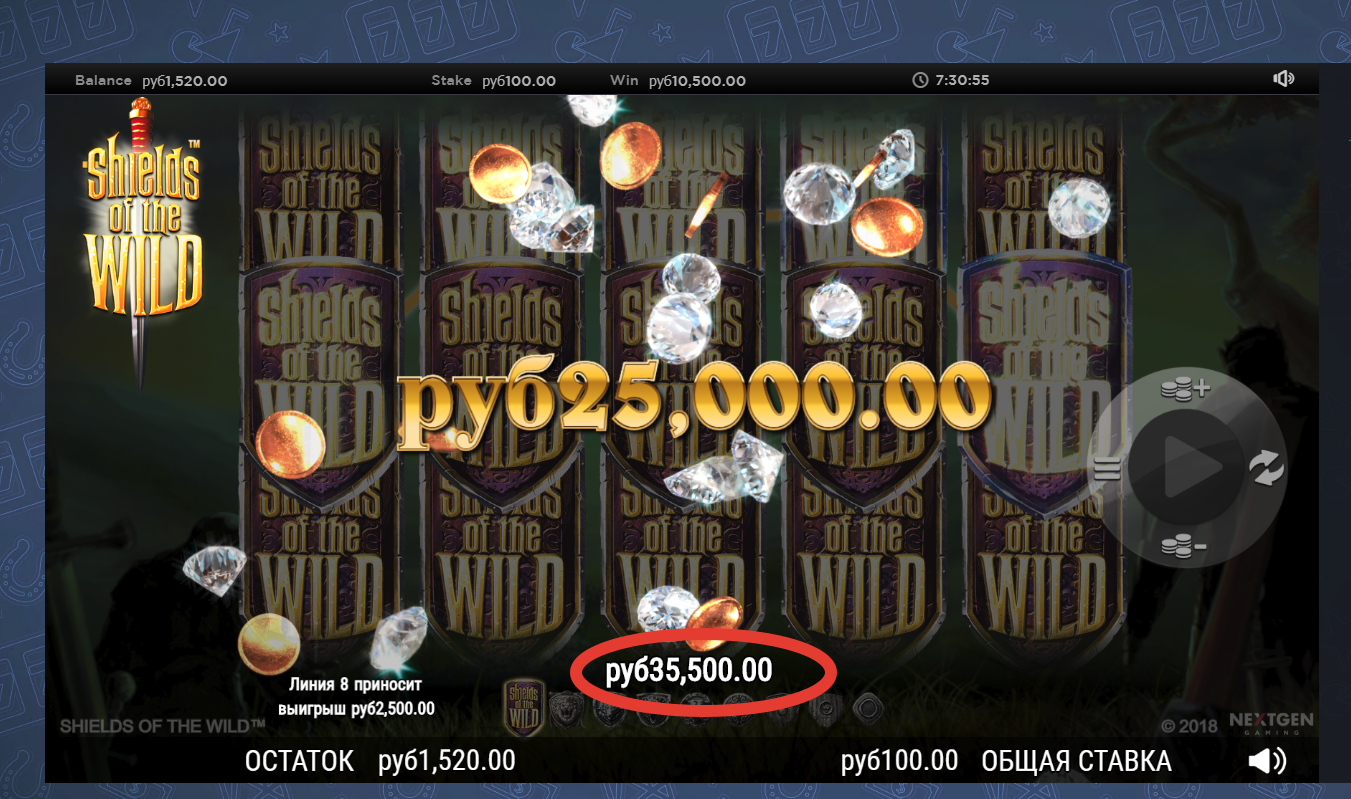Mute sound via top-right speaker icon
Image resolution: width=1351 pixels, height=799 pixels.
tap(1285, 80)
